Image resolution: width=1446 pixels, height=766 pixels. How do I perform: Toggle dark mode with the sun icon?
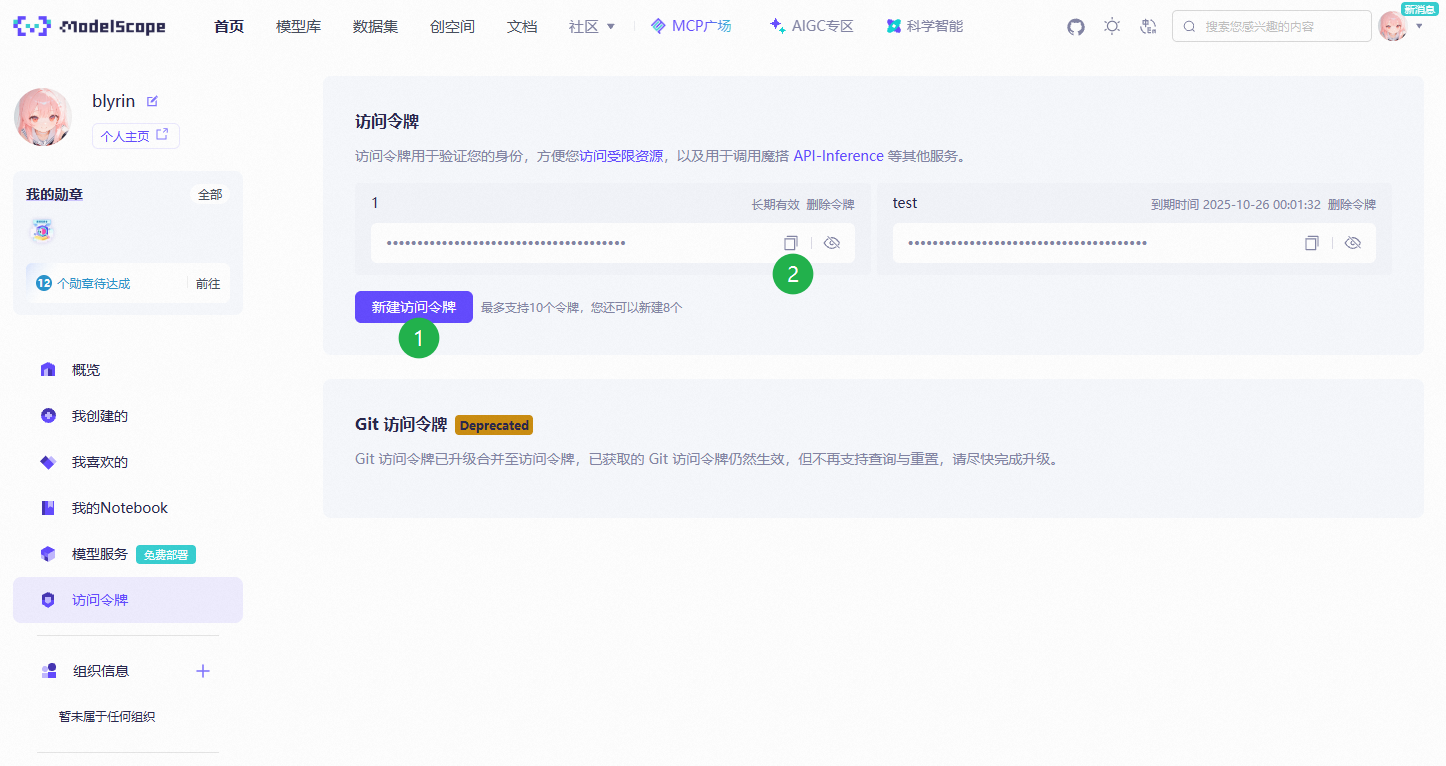(1111, 26)
